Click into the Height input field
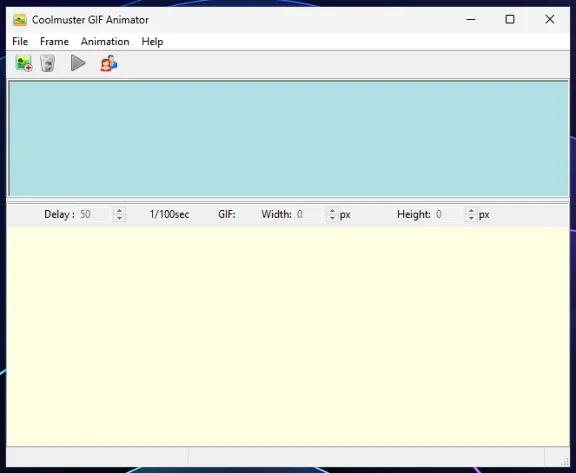The image size is (576, 473). (x=449, y=214)
